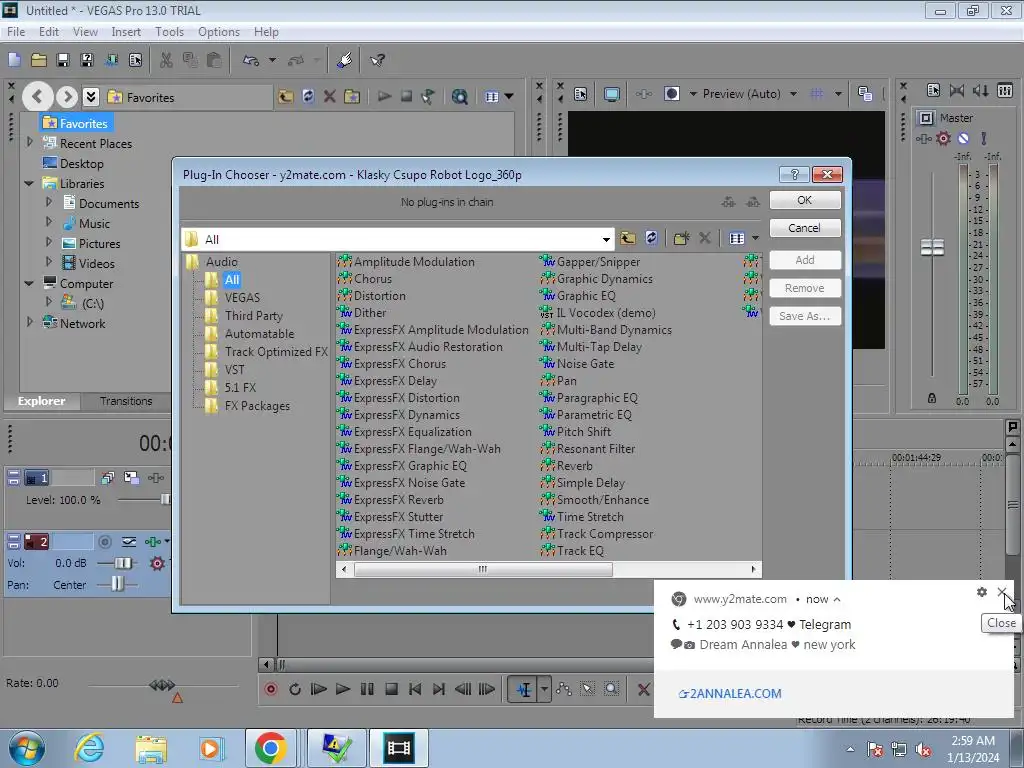Image resolution: width=1024 pixels, height=768 pixels.
Task: Click Plug-In Chooser up one level folder icon
Action: [628, 238]
